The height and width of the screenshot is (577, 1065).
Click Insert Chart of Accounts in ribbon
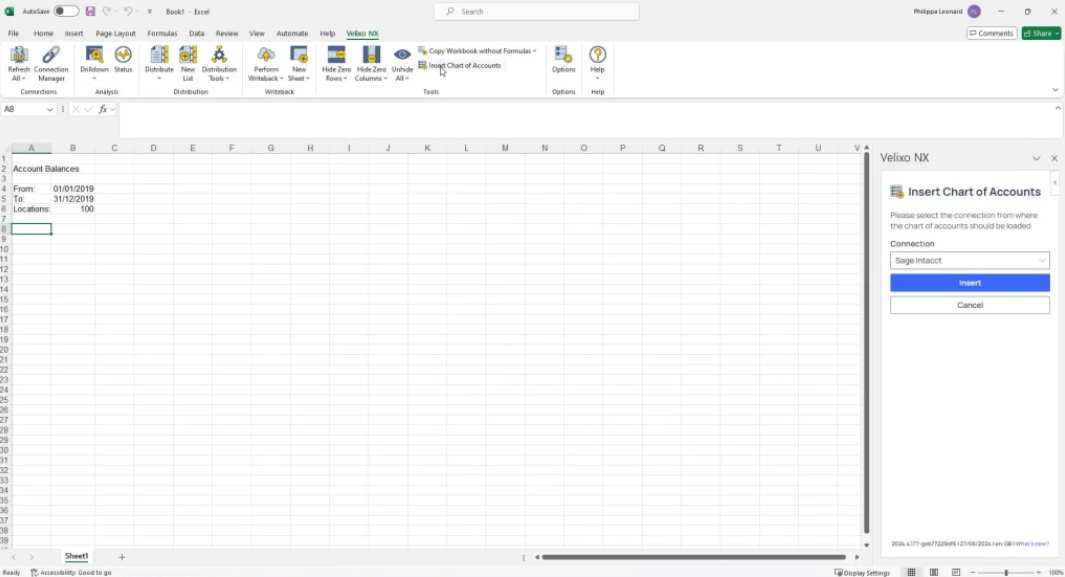pos(460,66)
